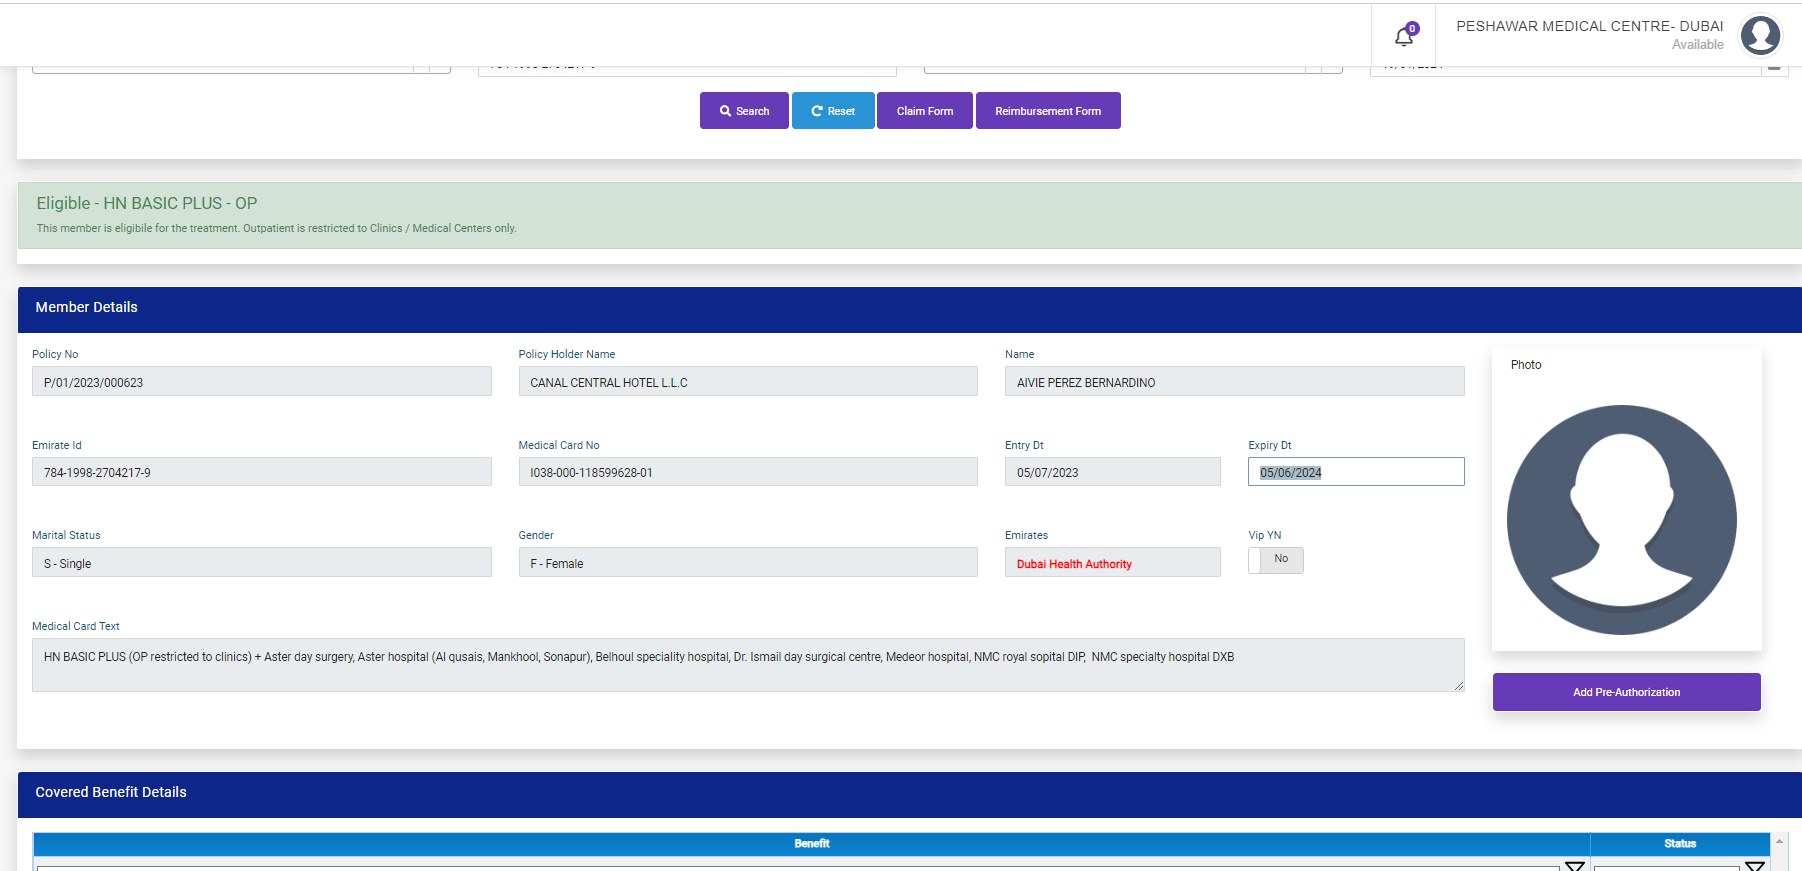Click the filter icon in Benefit column
This screenshot has width=1802, height=871.
point(1575,865)
